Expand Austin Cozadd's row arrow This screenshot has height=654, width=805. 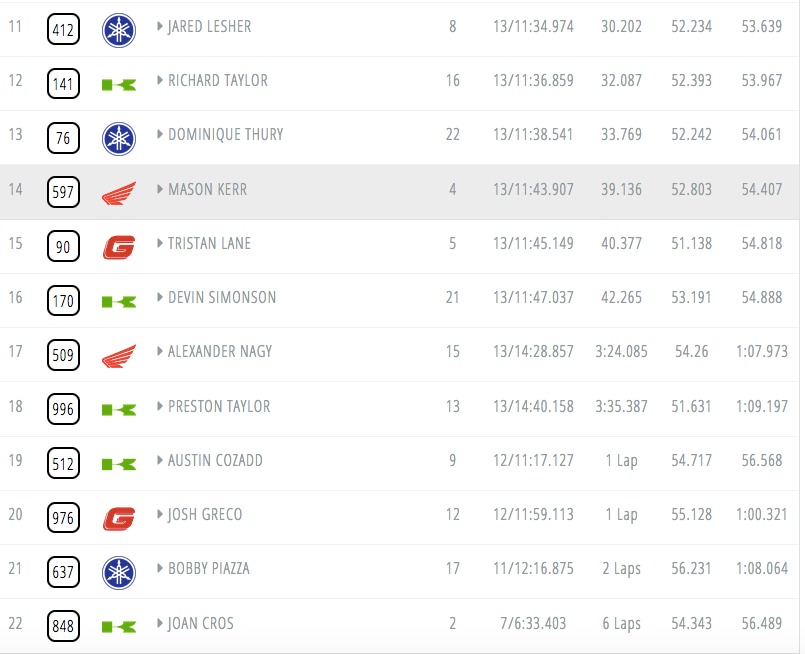point(160,460)
